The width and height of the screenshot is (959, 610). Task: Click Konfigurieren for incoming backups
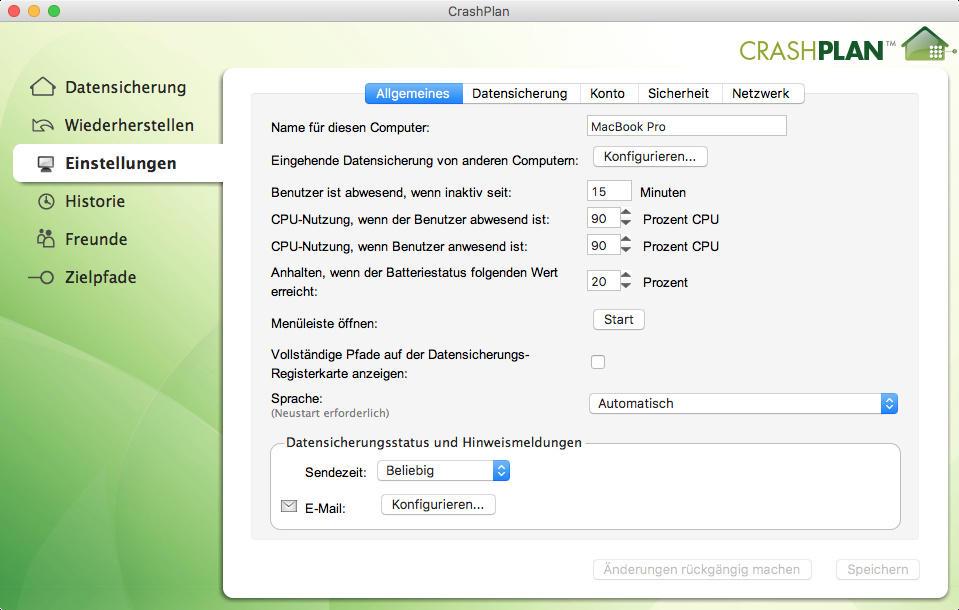(x=650, y=157)
